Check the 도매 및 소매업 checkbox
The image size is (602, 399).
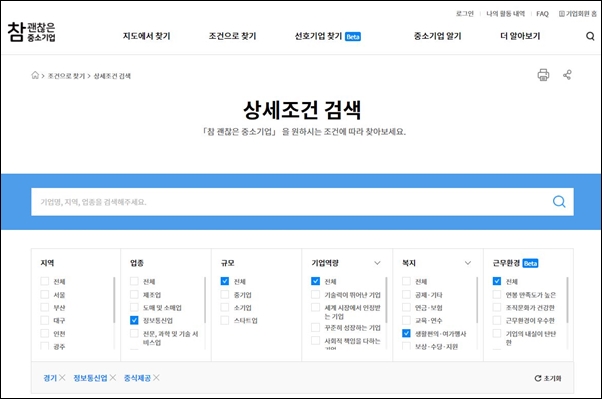click(134, 307)
